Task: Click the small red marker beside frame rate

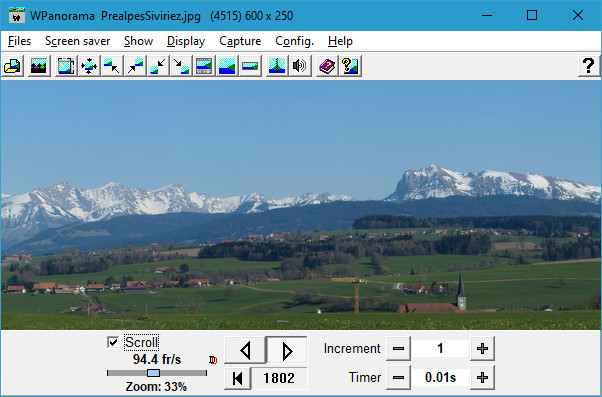Action: 213,360
